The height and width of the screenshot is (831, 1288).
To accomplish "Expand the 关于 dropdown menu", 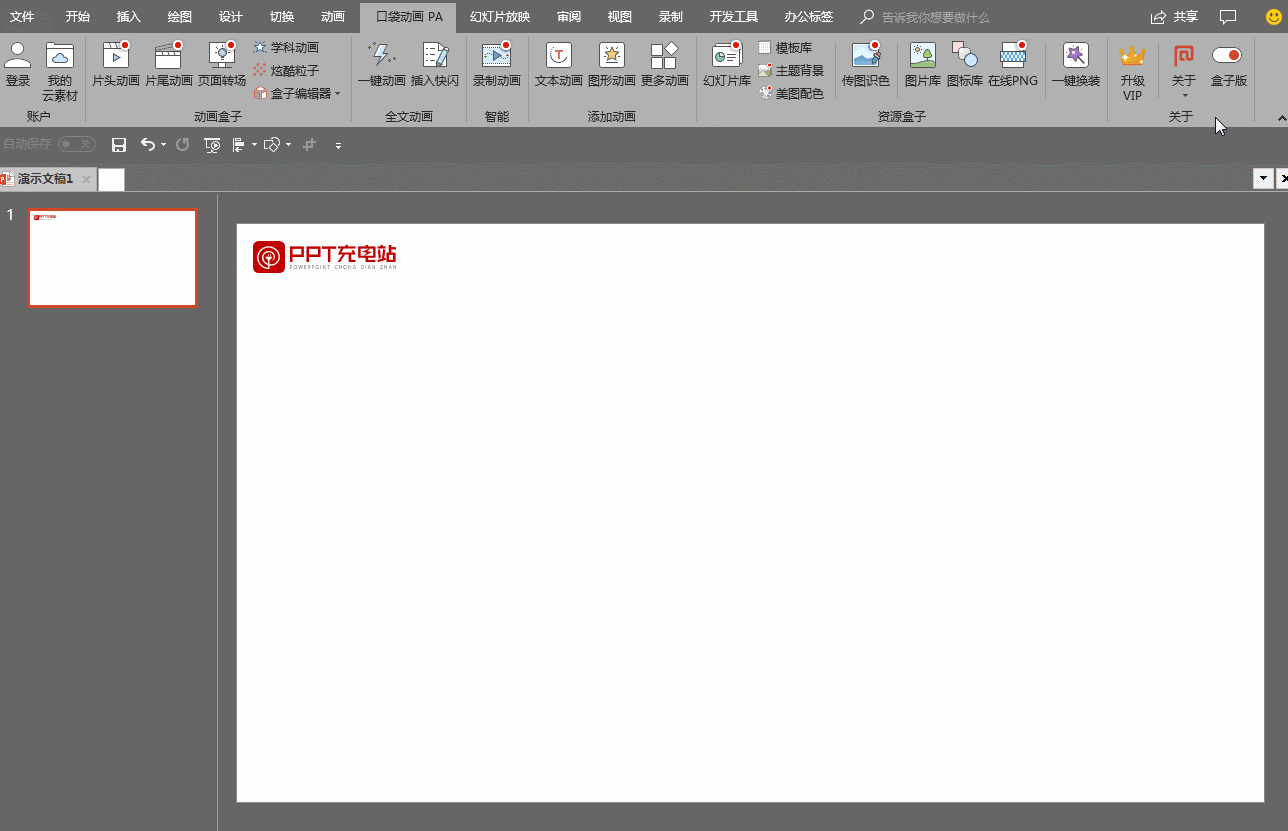I will tap(1184, 96).
